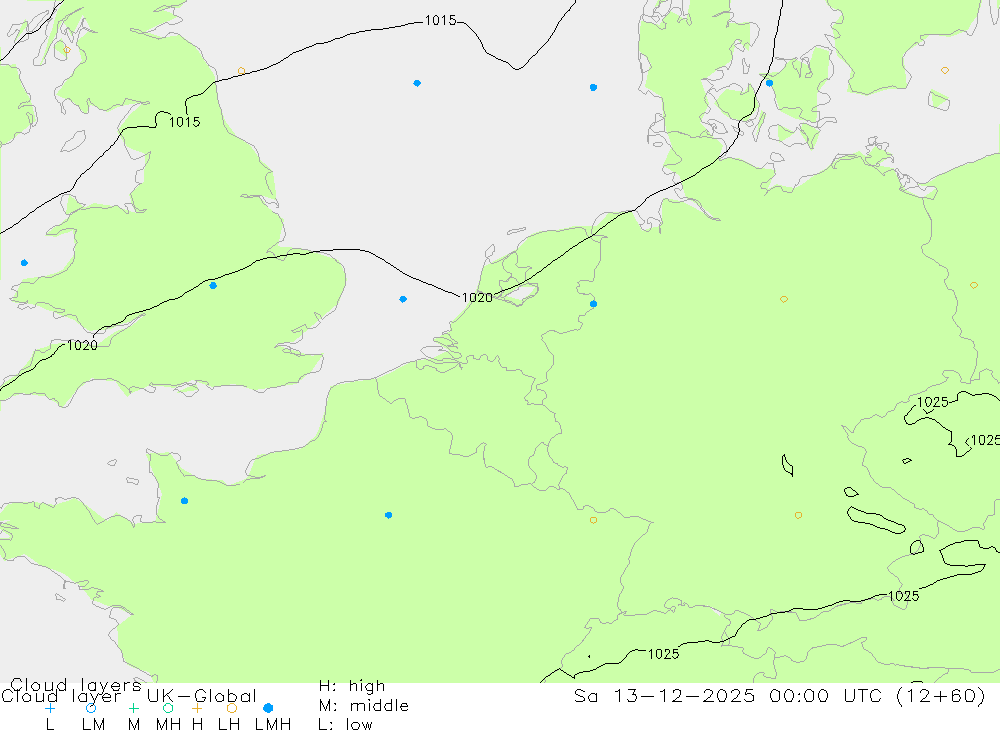This screenshot has width=1000, height=733.
Task: Click the 'UK-Global' model name text
Action: (202, 696)
